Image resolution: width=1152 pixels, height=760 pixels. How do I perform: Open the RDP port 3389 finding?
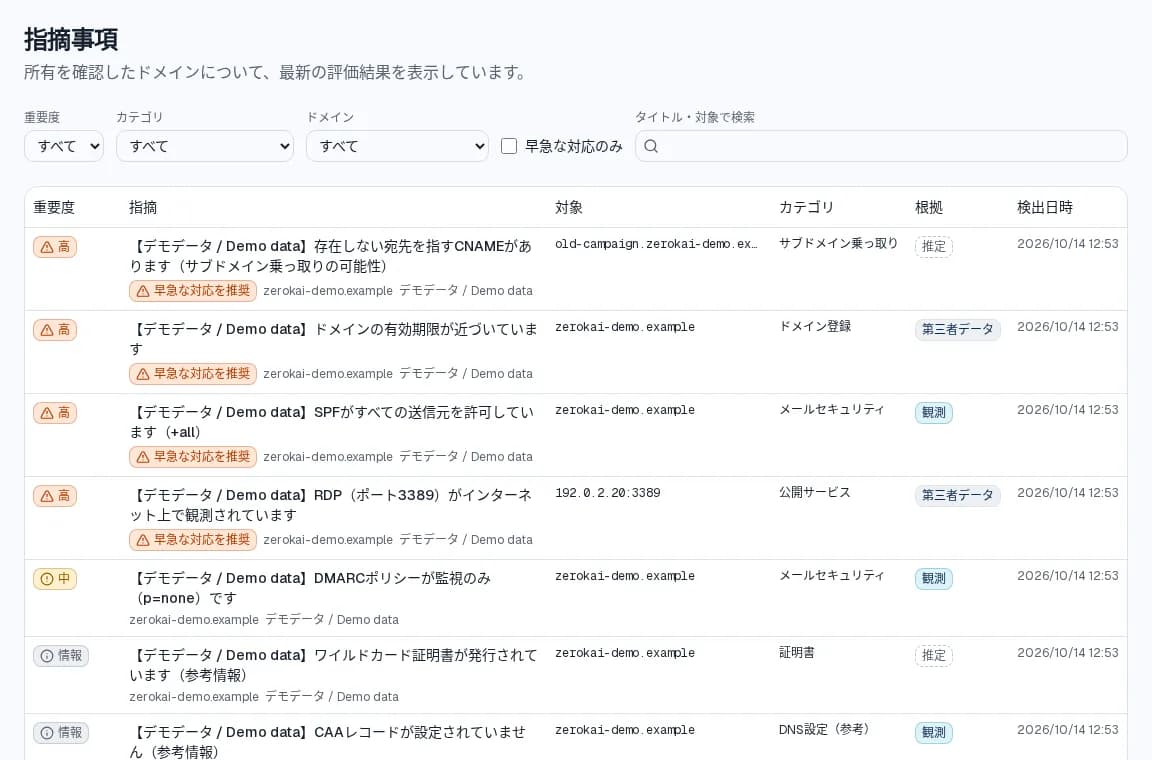click(331, 505)
